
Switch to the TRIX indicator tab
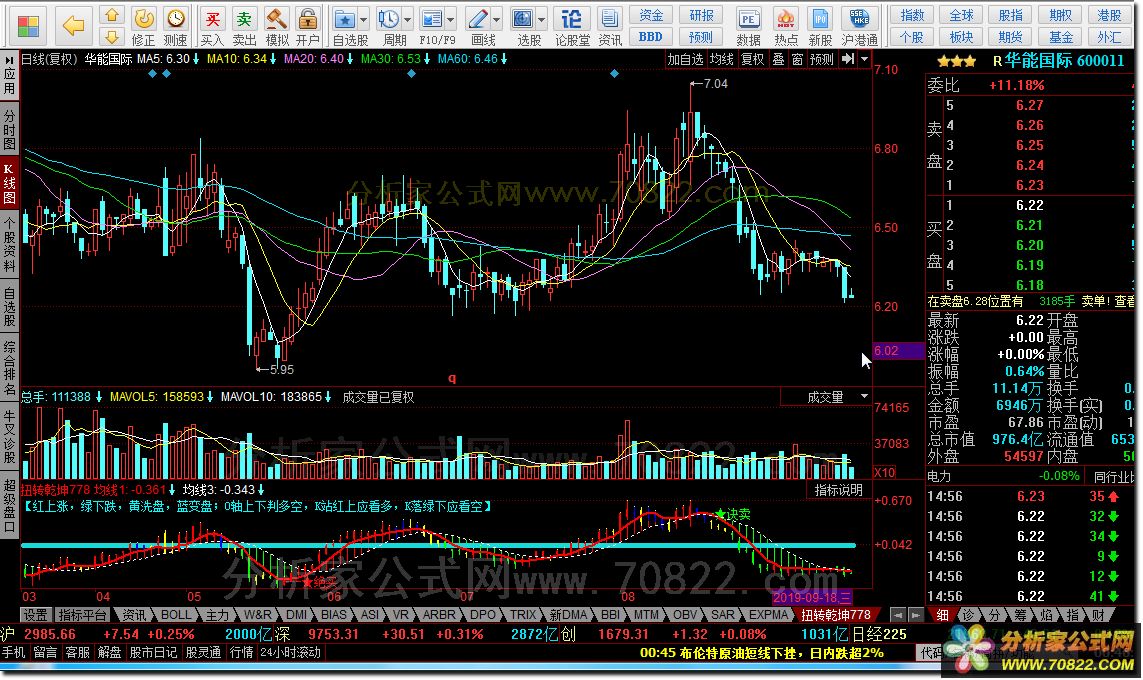point(523,615)
